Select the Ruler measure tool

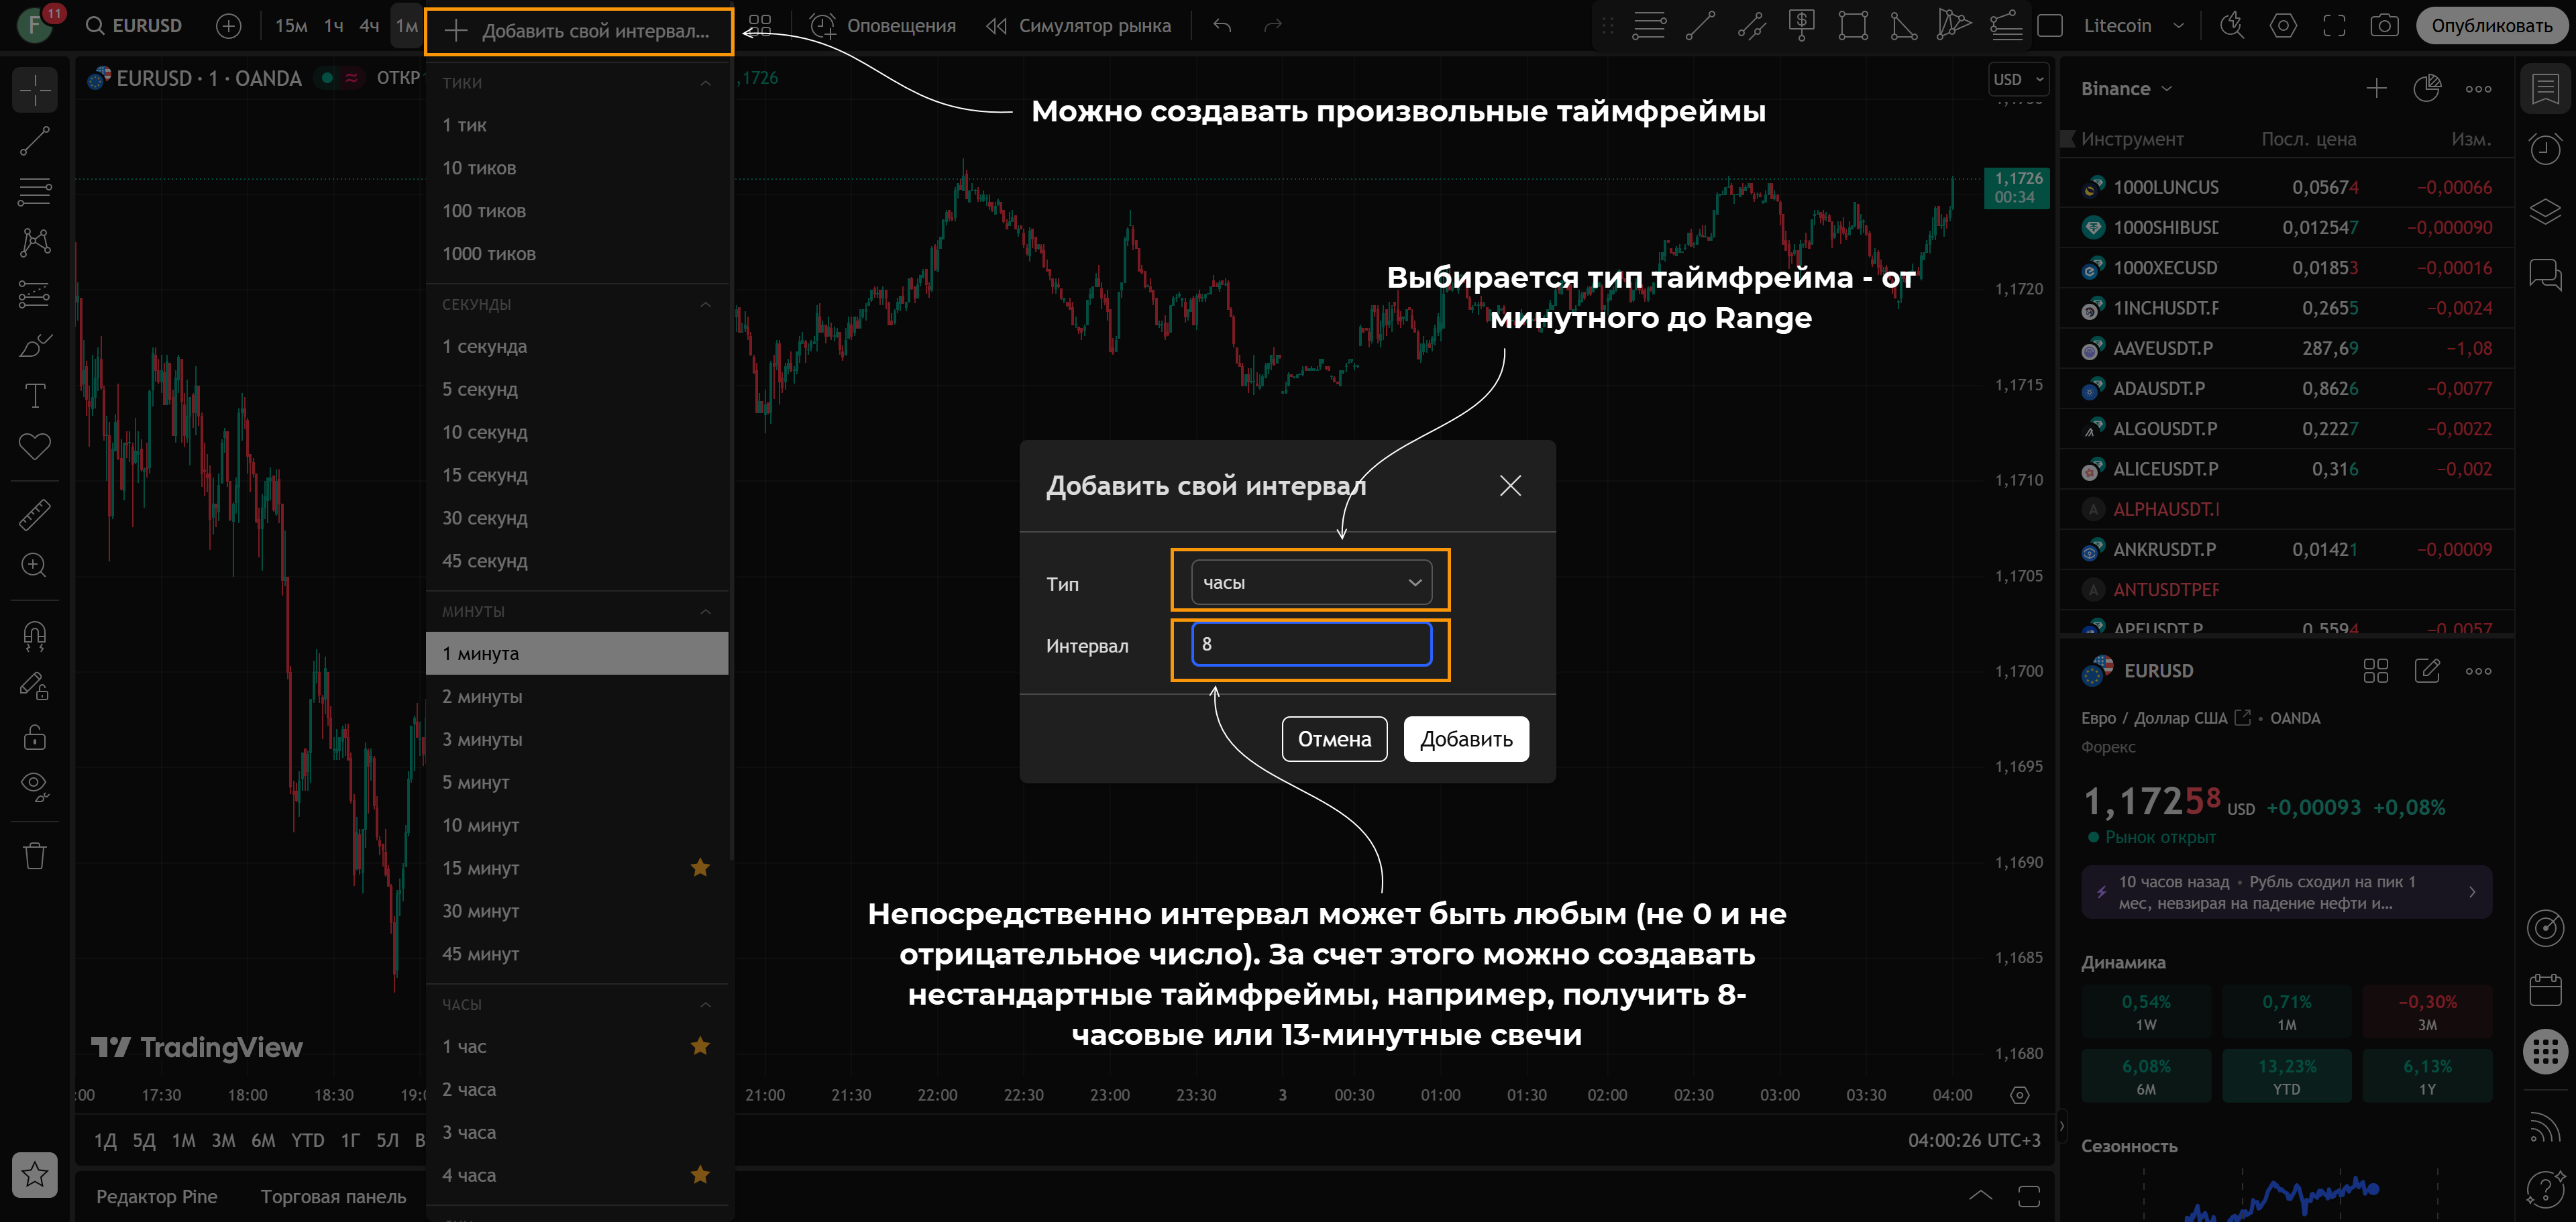click(x=35, y=515)
